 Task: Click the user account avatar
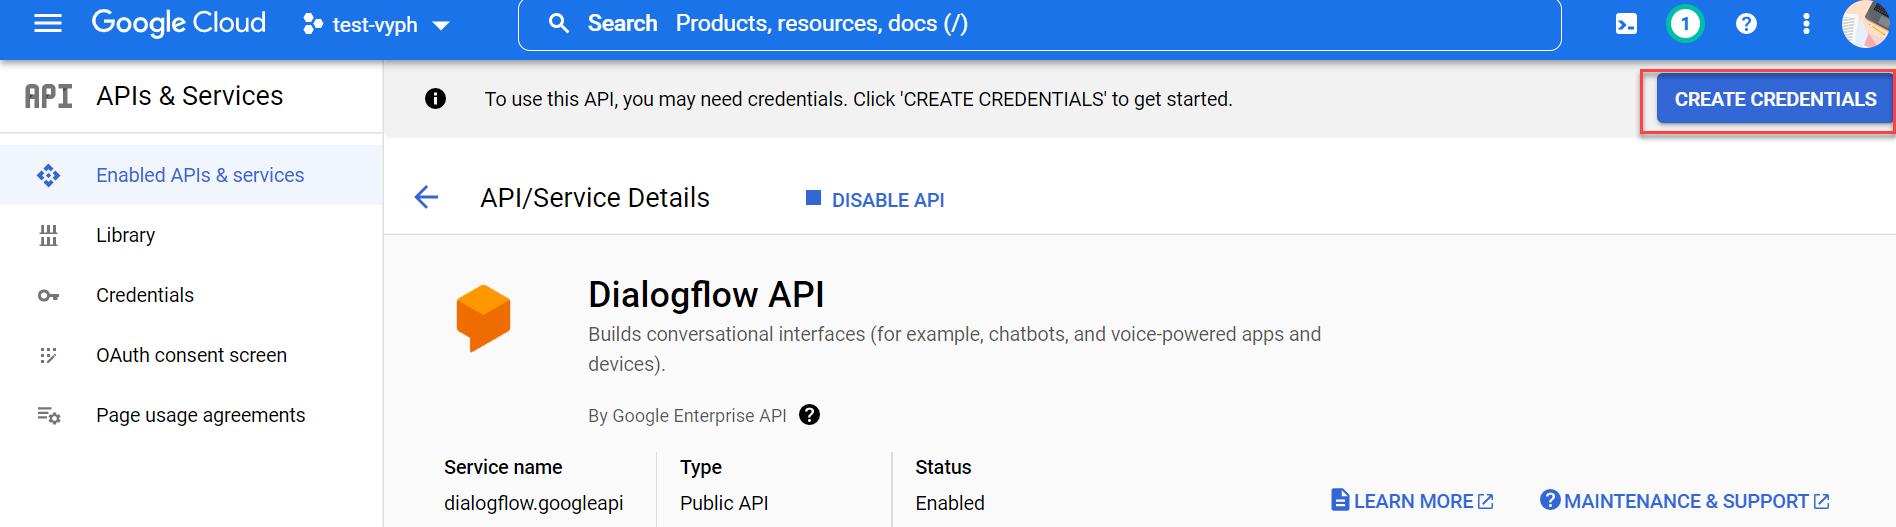point(1864,24)
